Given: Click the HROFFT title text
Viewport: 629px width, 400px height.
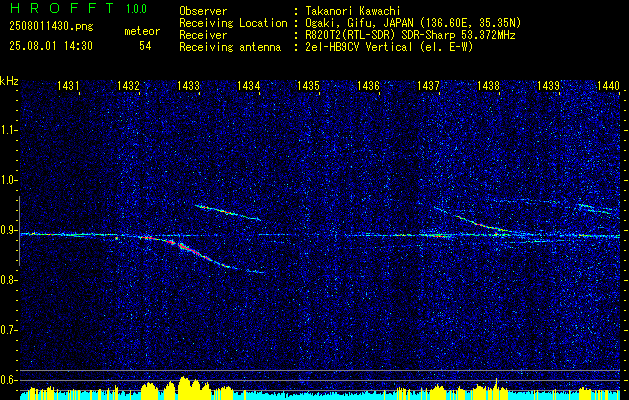Looking at the screenshot, I should point(61,8).
